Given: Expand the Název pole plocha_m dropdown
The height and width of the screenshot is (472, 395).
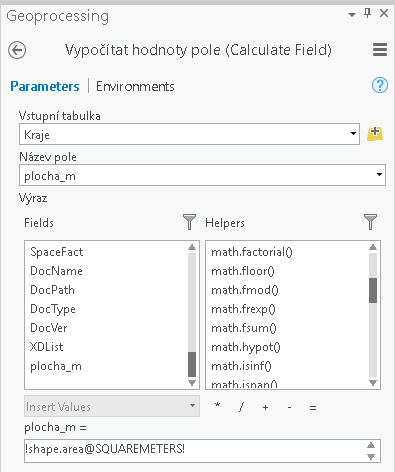Looking at the screenshot, I should (x=379, y=175).
